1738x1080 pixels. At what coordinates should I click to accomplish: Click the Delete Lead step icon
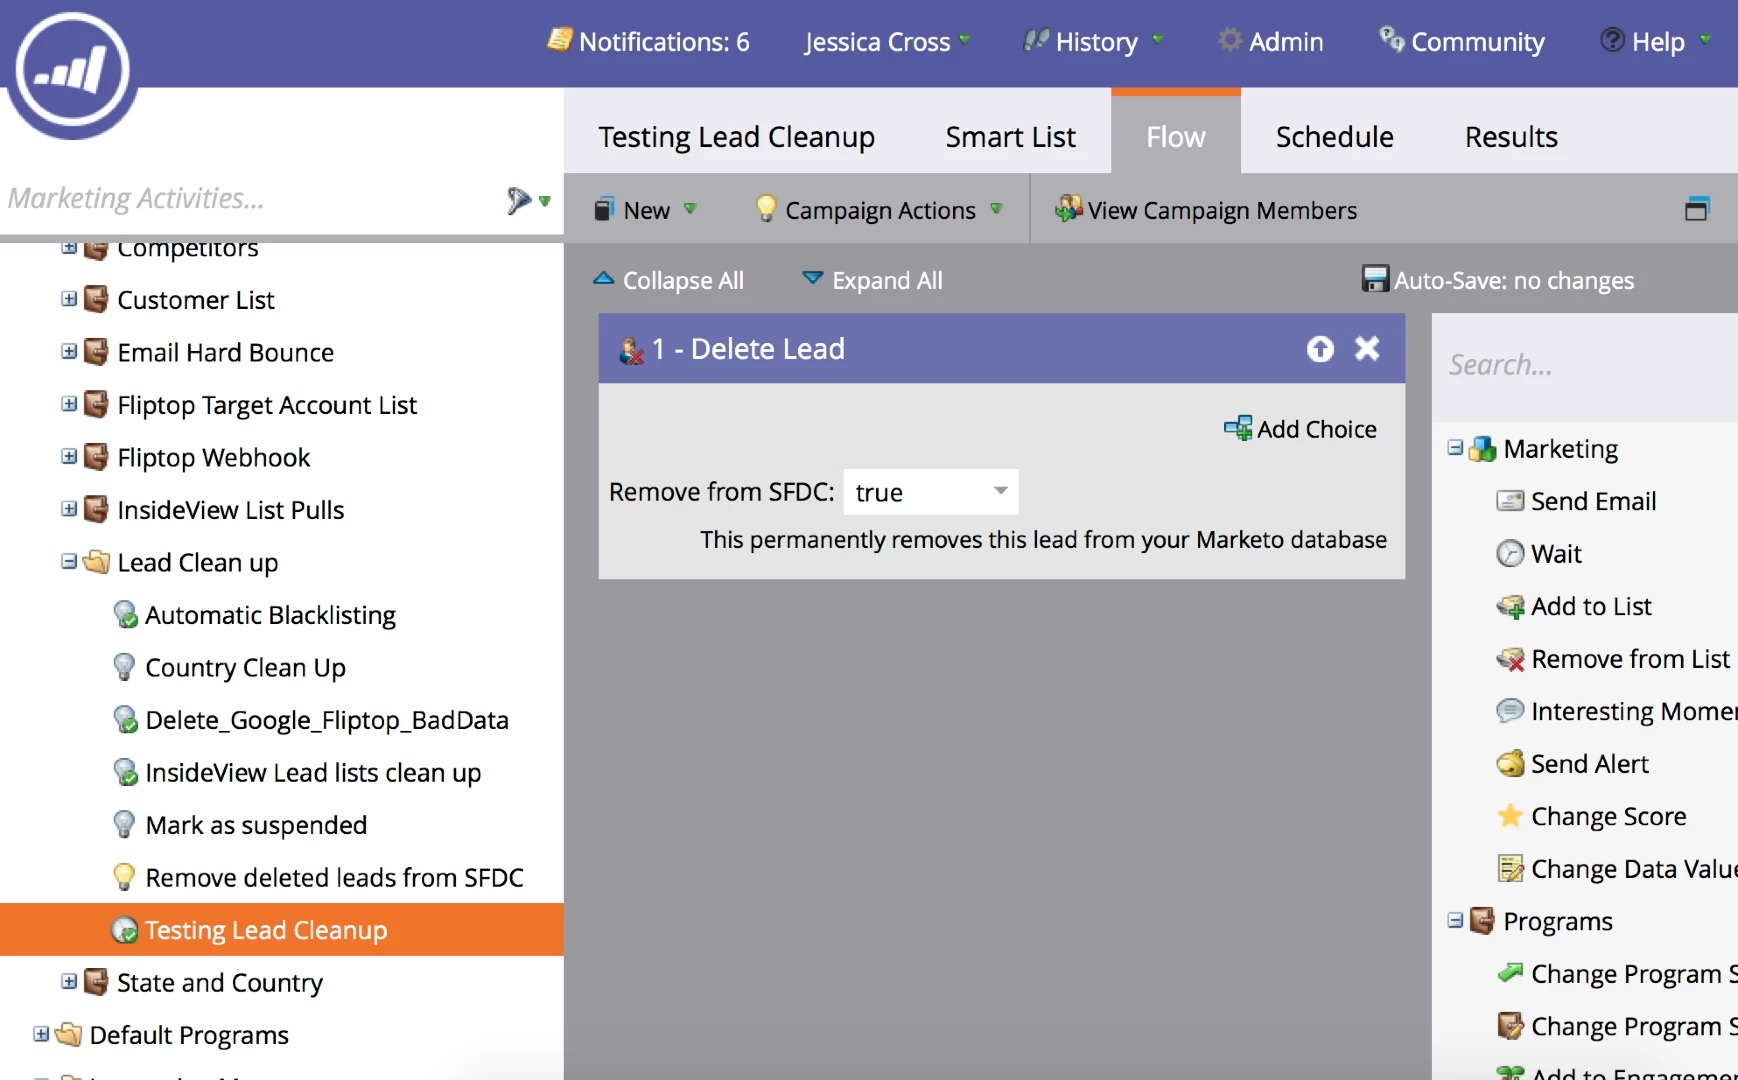[x=631, y=349]
